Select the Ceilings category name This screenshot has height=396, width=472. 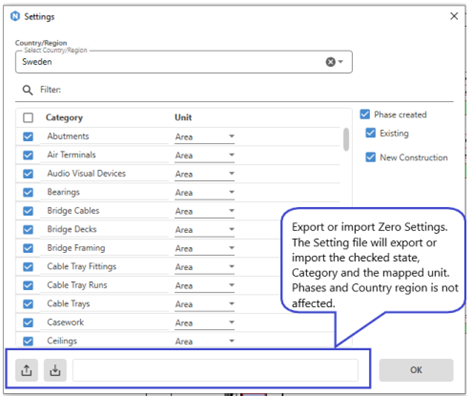pos(62,341)
